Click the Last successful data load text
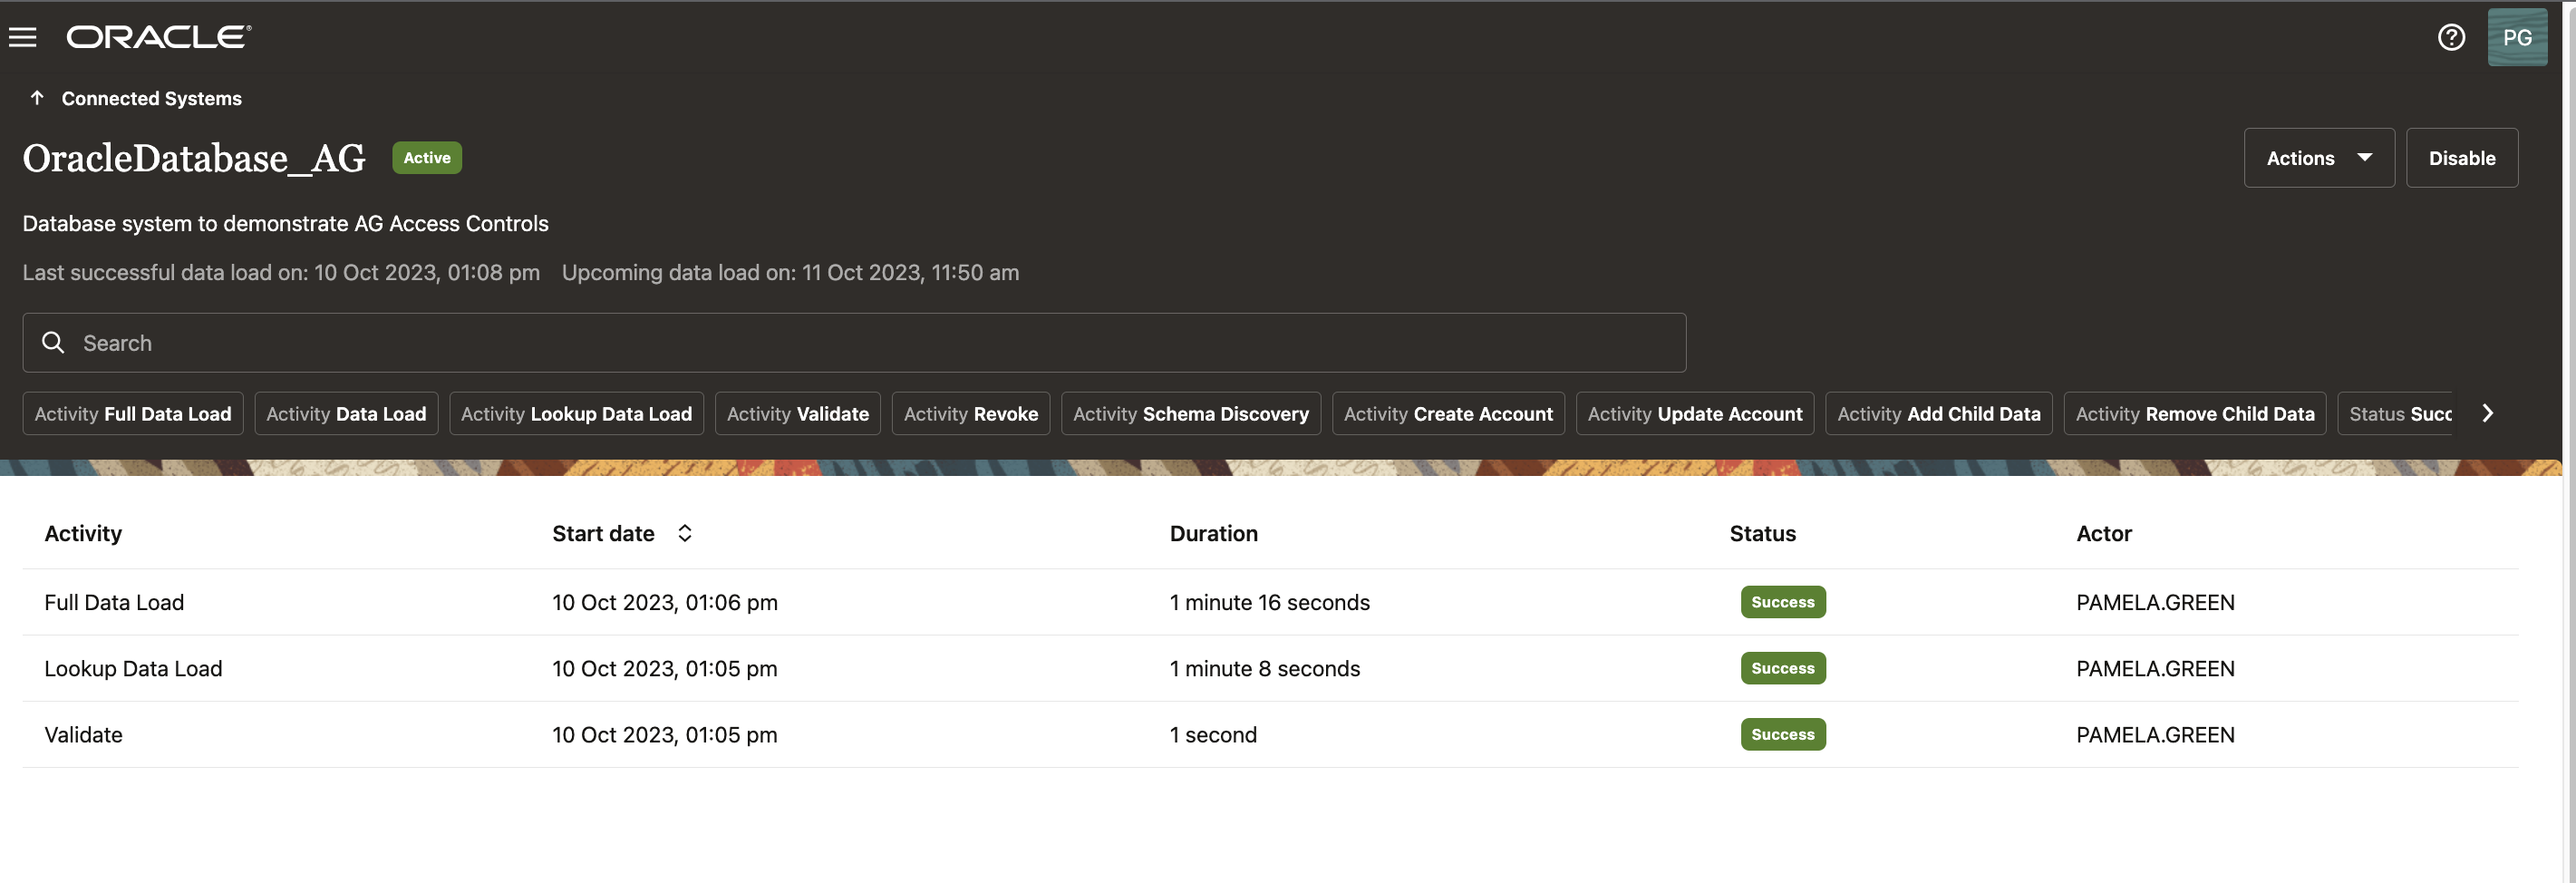2576x883 pixels. (281, 272)
